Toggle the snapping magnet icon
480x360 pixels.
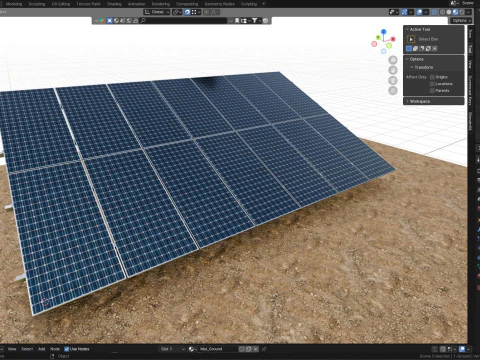[x=187, y=12]
